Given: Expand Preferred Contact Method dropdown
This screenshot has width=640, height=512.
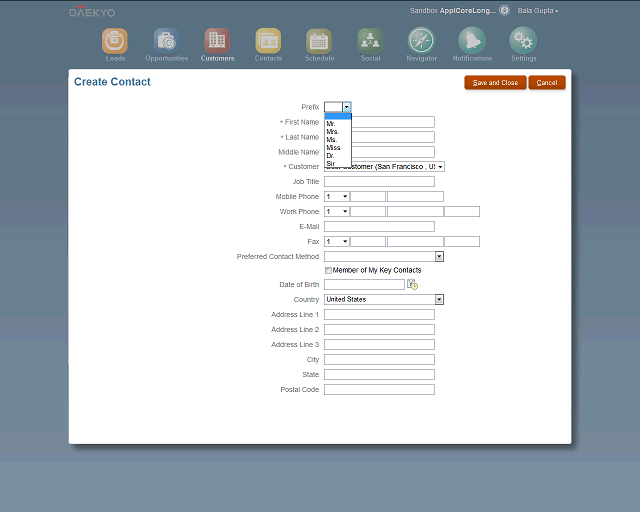Looking at the screenshot, I should tap(439, 256).
